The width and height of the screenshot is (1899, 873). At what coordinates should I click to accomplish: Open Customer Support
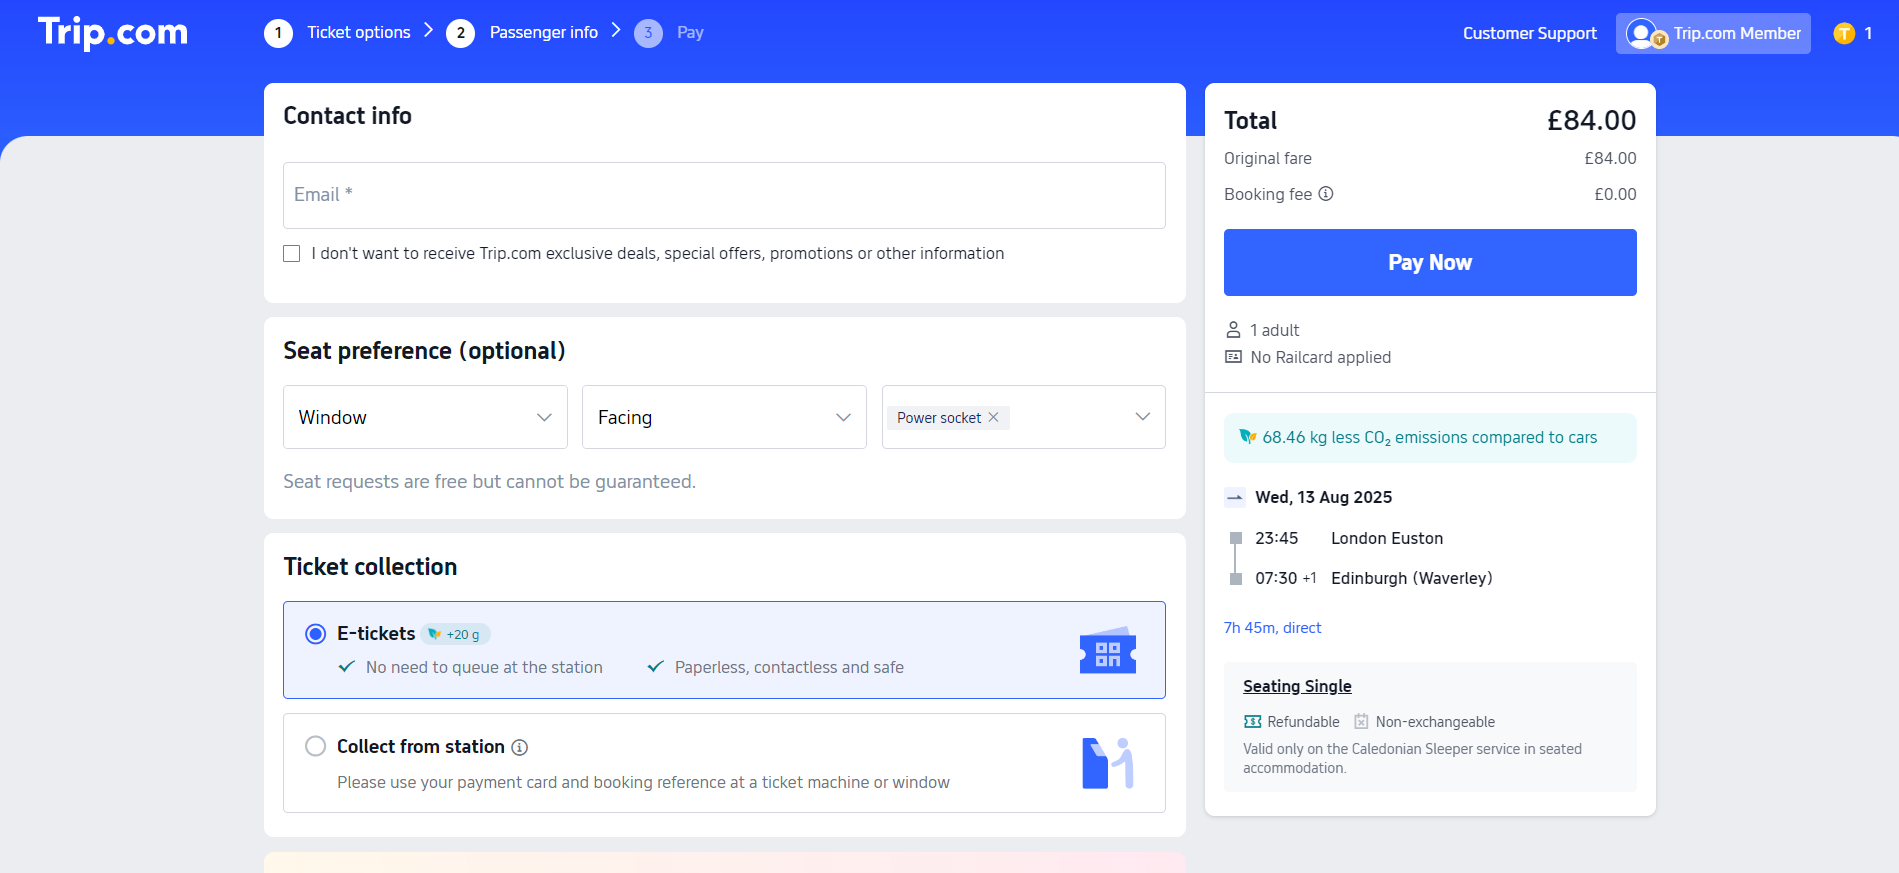click(1530, 34)
